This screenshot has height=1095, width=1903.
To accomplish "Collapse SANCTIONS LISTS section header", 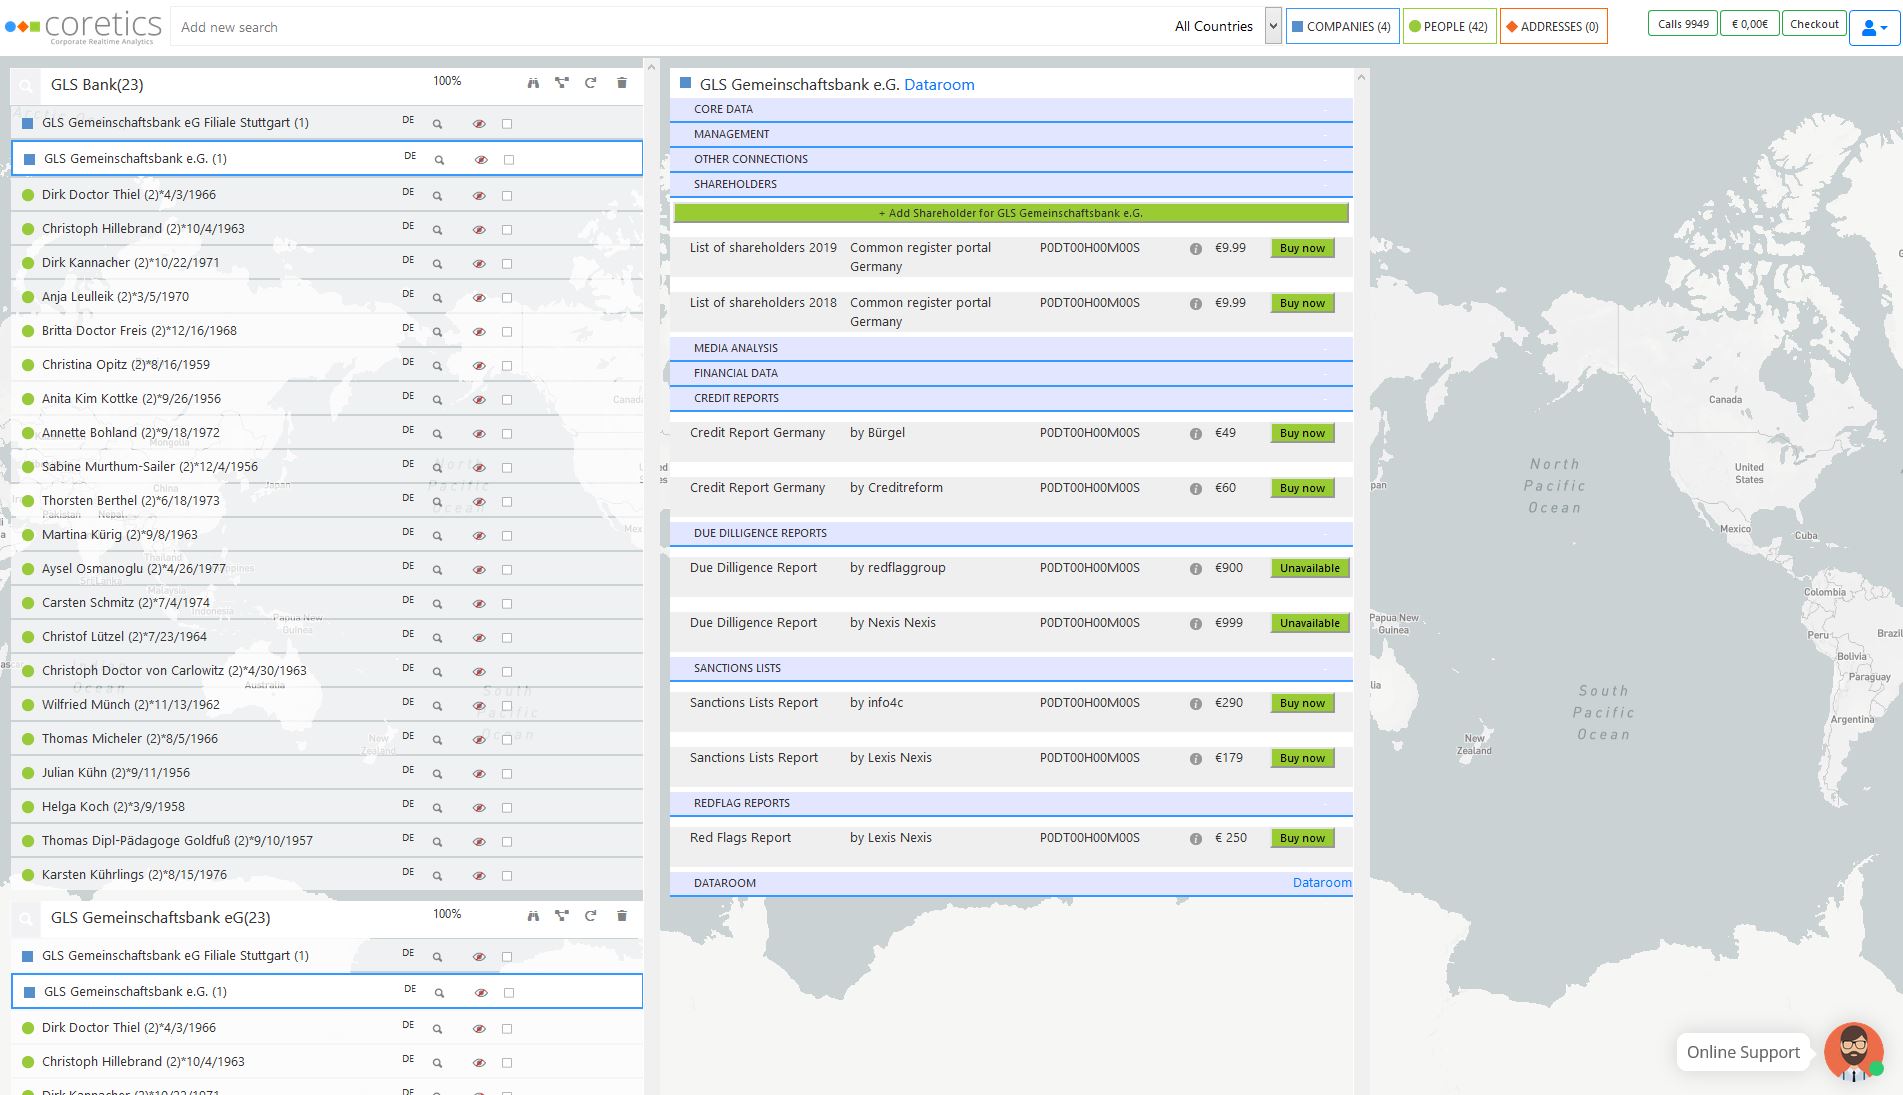I will pos(1011,668).
